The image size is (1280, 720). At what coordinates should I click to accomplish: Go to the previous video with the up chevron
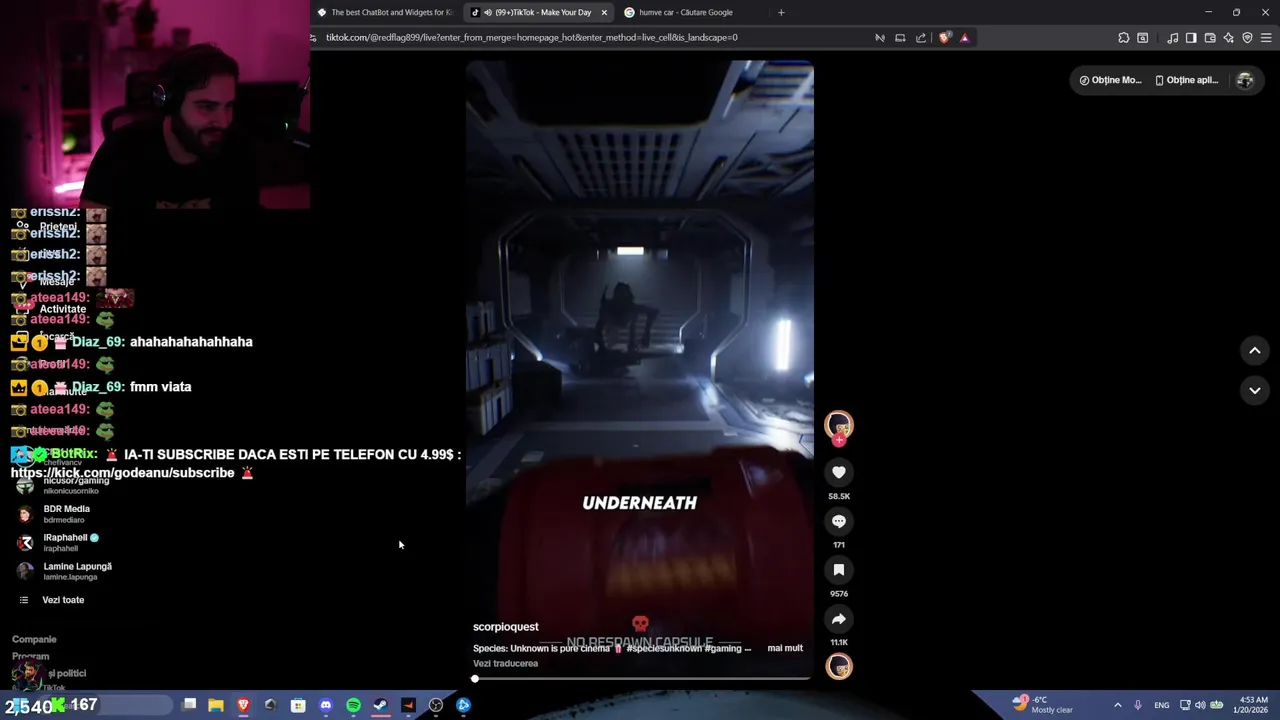click(1255, 350)
